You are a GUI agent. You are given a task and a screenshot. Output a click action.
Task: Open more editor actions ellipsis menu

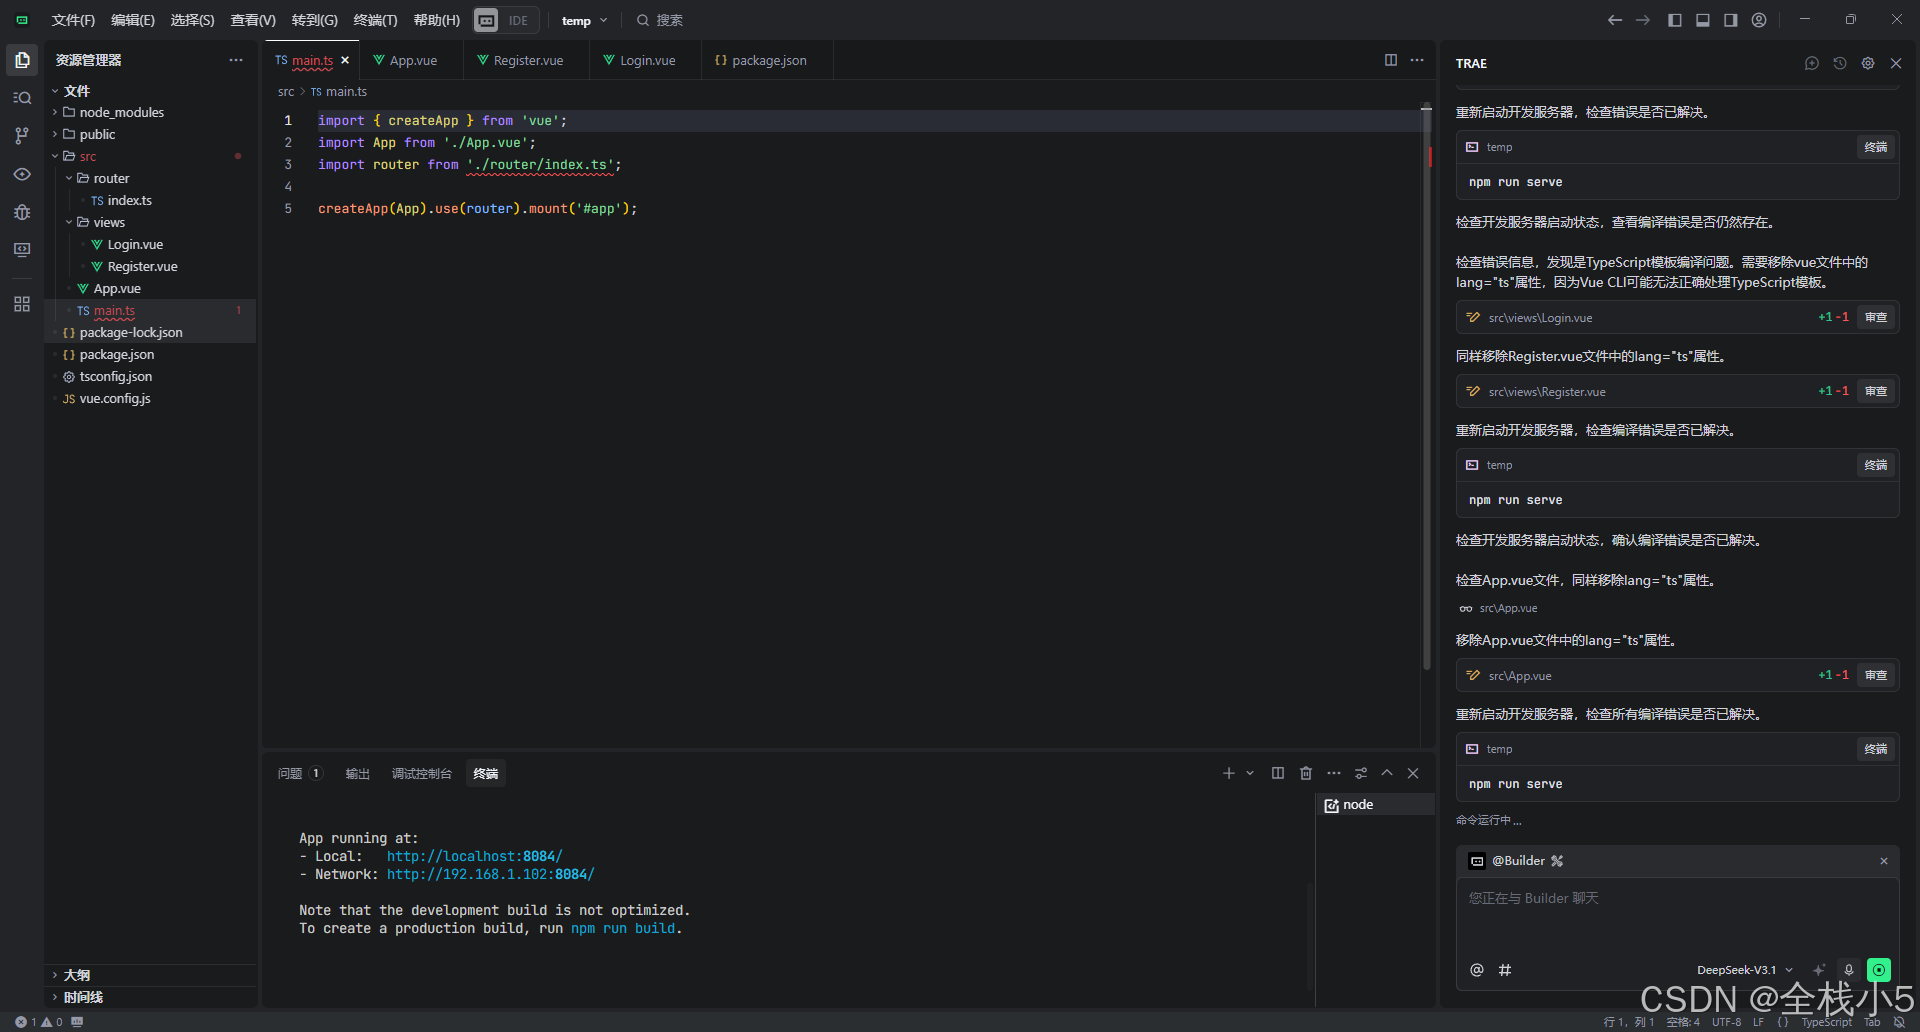click(1417, 60)
